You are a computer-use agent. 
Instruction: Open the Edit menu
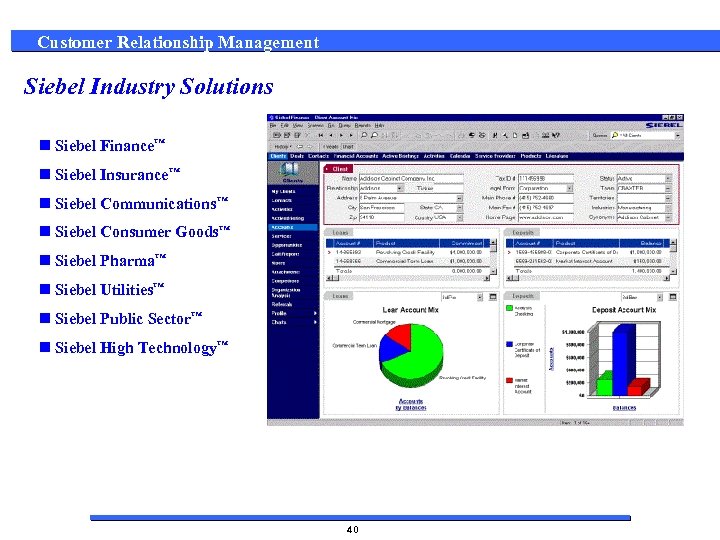(x=285, y=125)
